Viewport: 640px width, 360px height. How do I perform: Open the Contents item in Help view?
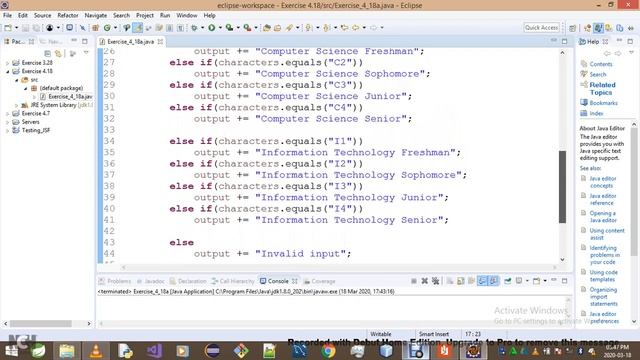[600, 64]
